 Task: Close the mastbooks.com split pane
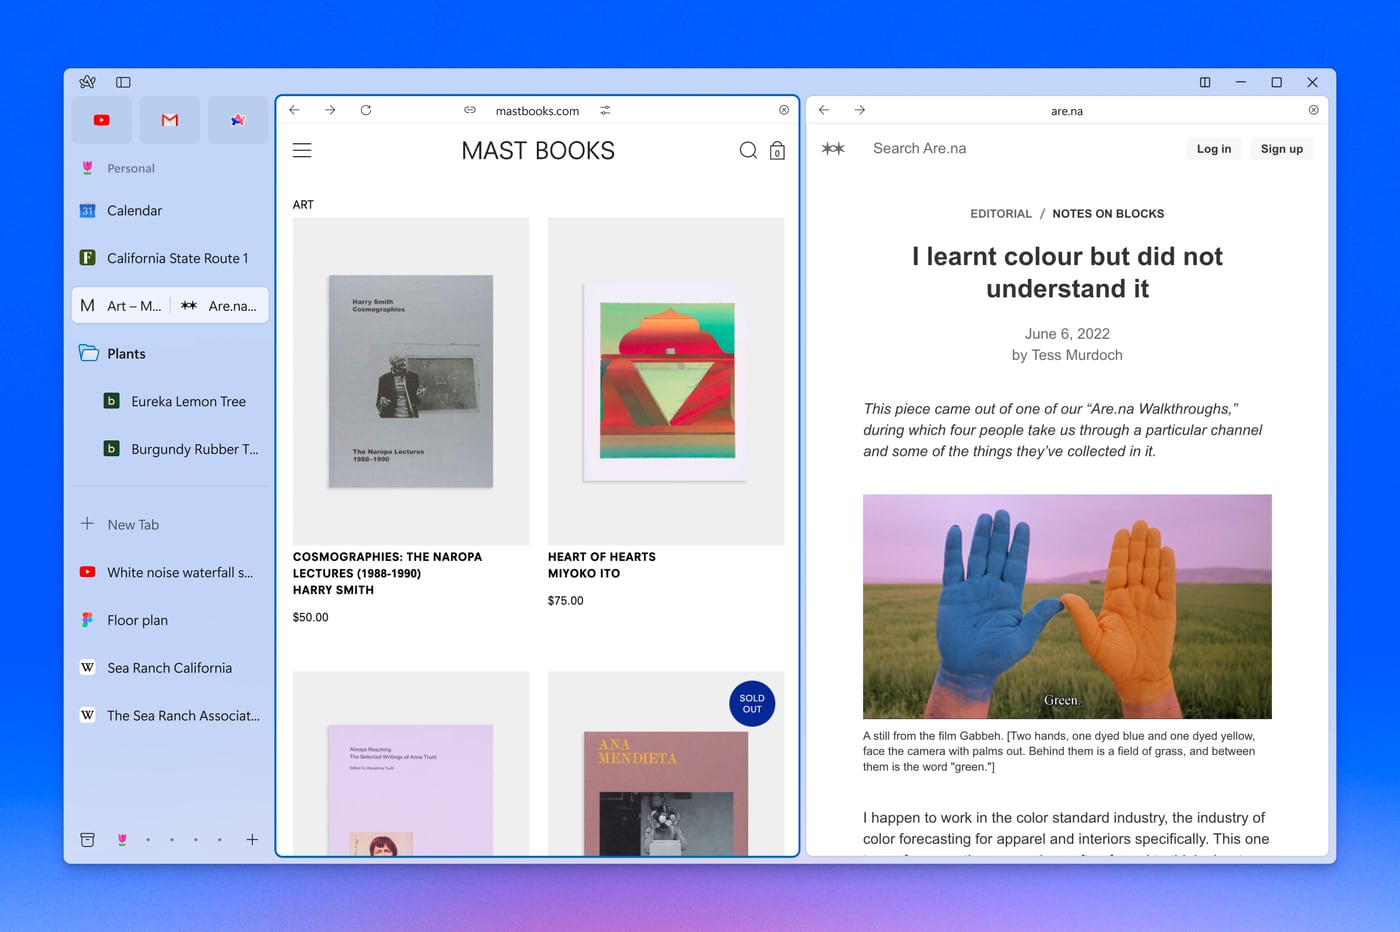point(784,110)
